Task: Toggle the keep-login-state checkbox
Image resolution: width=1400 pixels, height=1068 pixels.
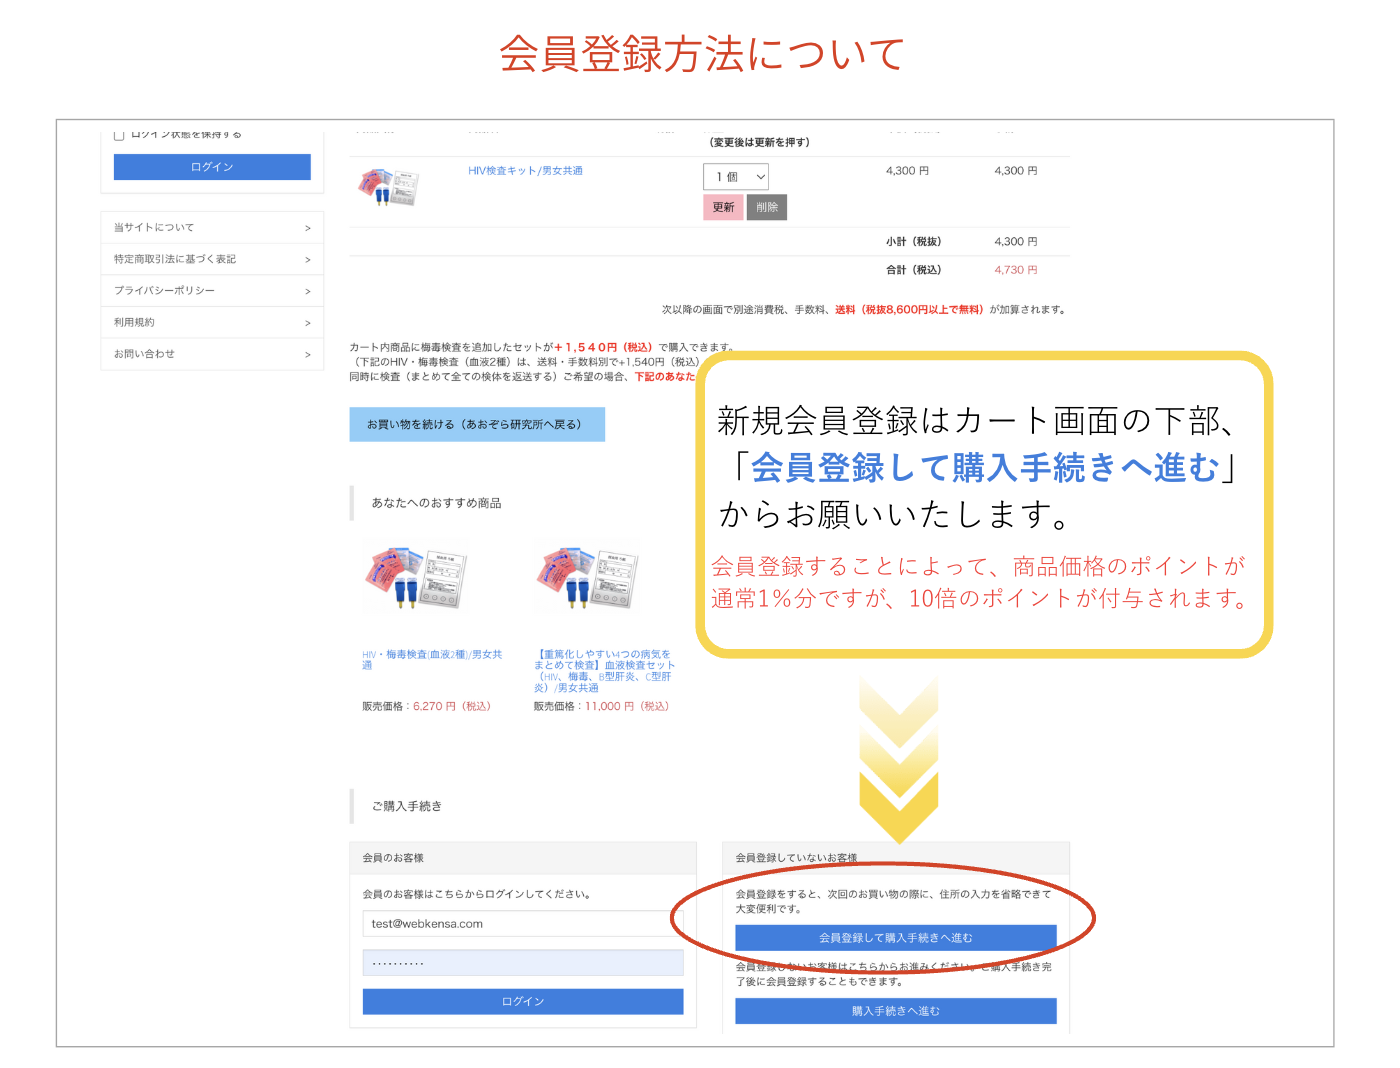Action: click(119, 135)
